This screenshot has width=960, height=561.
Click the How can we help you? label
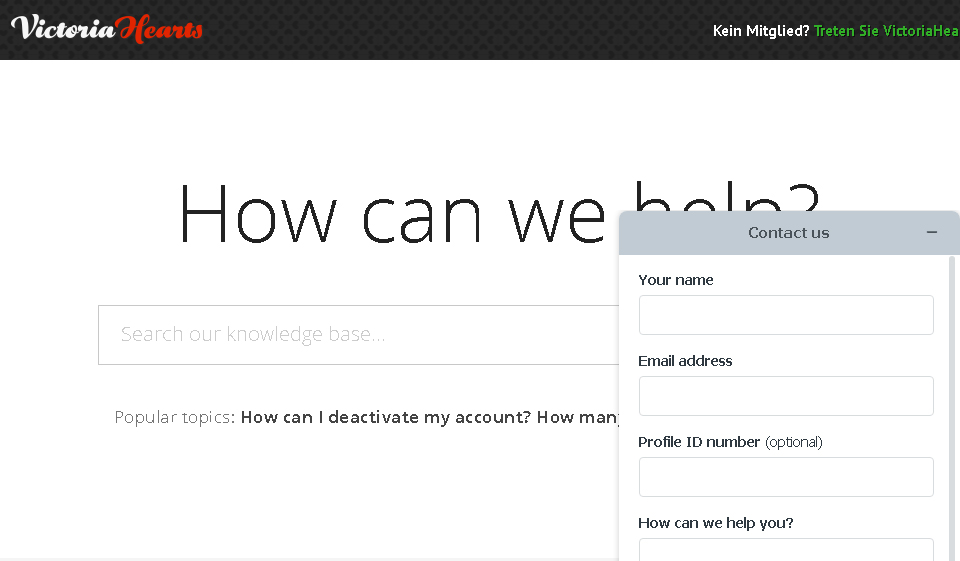(716, 523)
